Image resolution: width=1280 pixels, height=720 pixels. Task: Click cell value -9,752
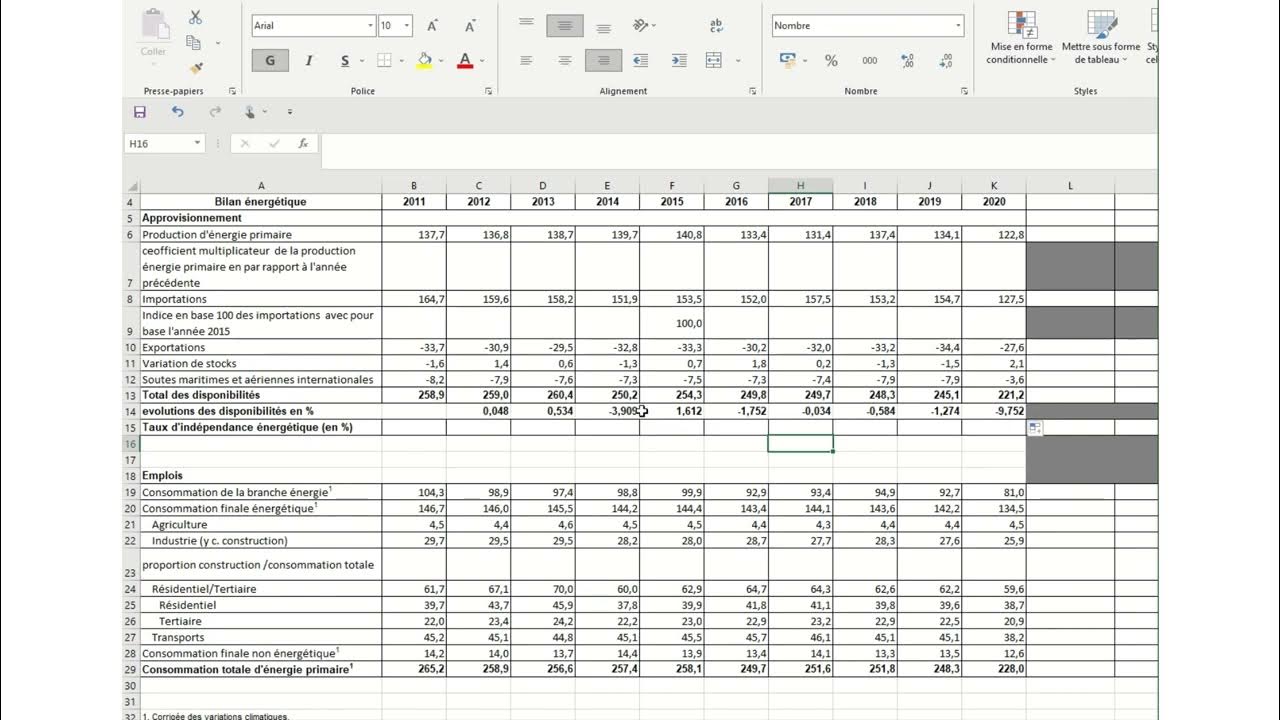point(994,411)
